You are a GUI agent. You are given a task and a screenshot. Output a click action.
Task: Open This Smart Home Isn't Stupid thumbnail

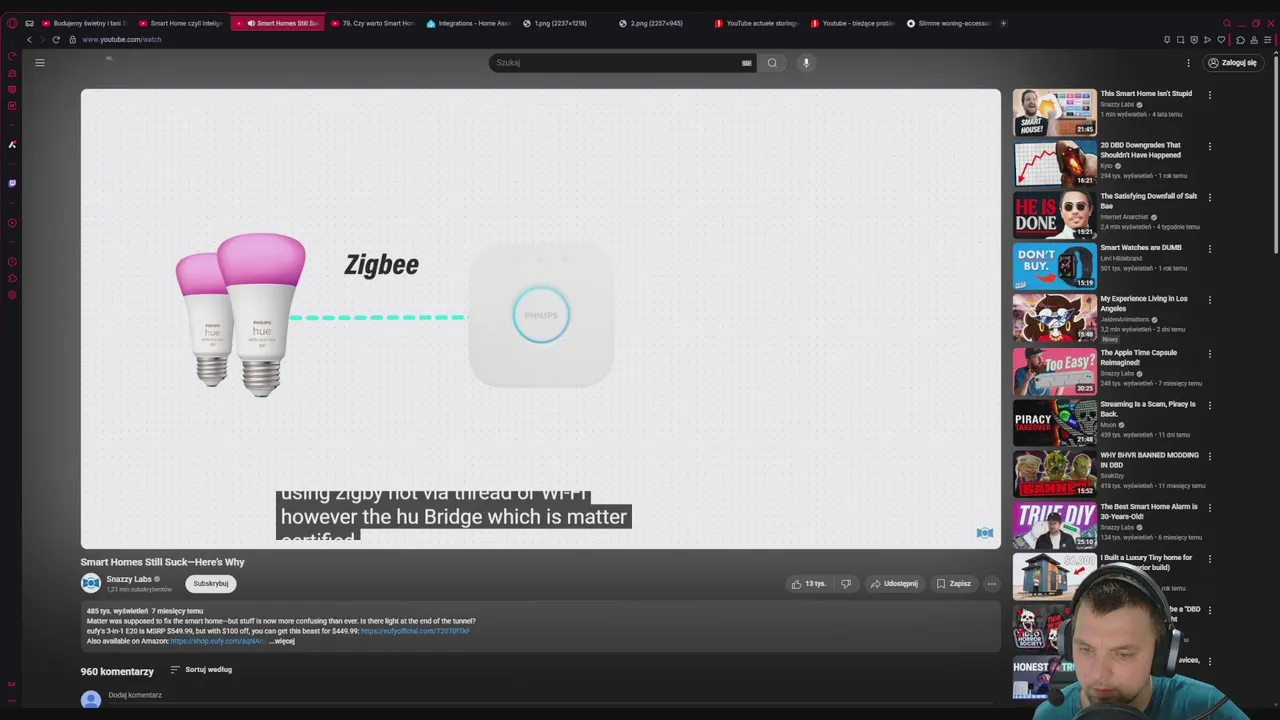[1054, 113]
